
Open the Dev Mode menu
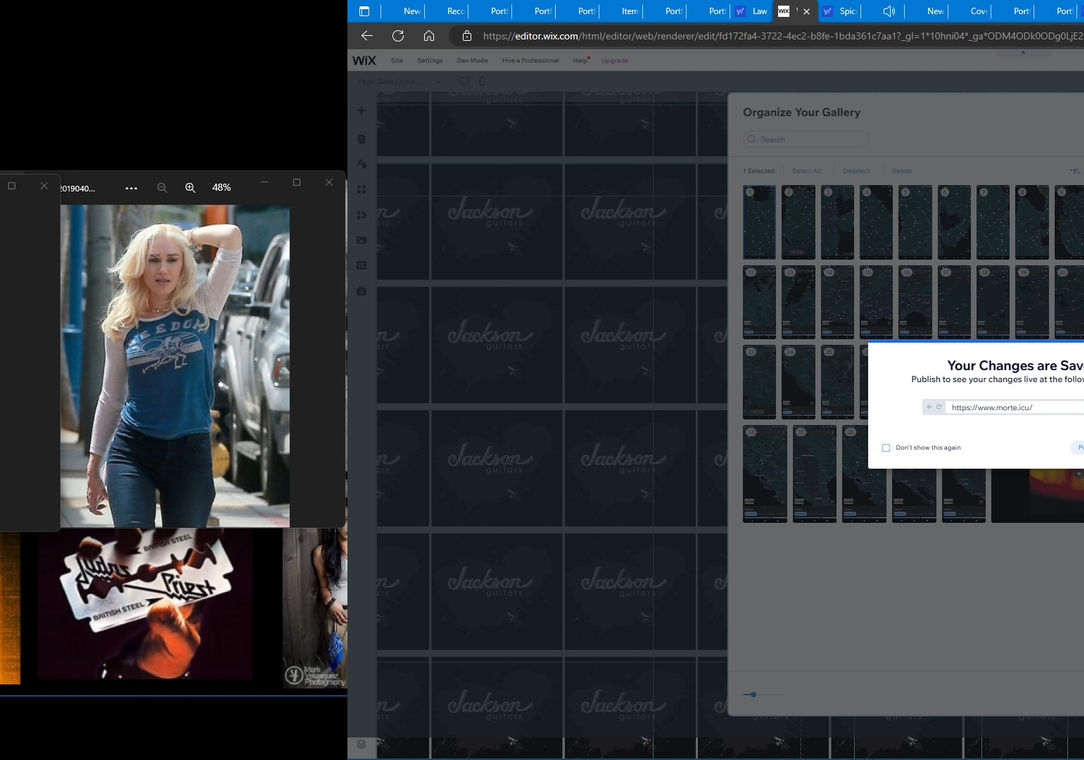coord(472,60)
